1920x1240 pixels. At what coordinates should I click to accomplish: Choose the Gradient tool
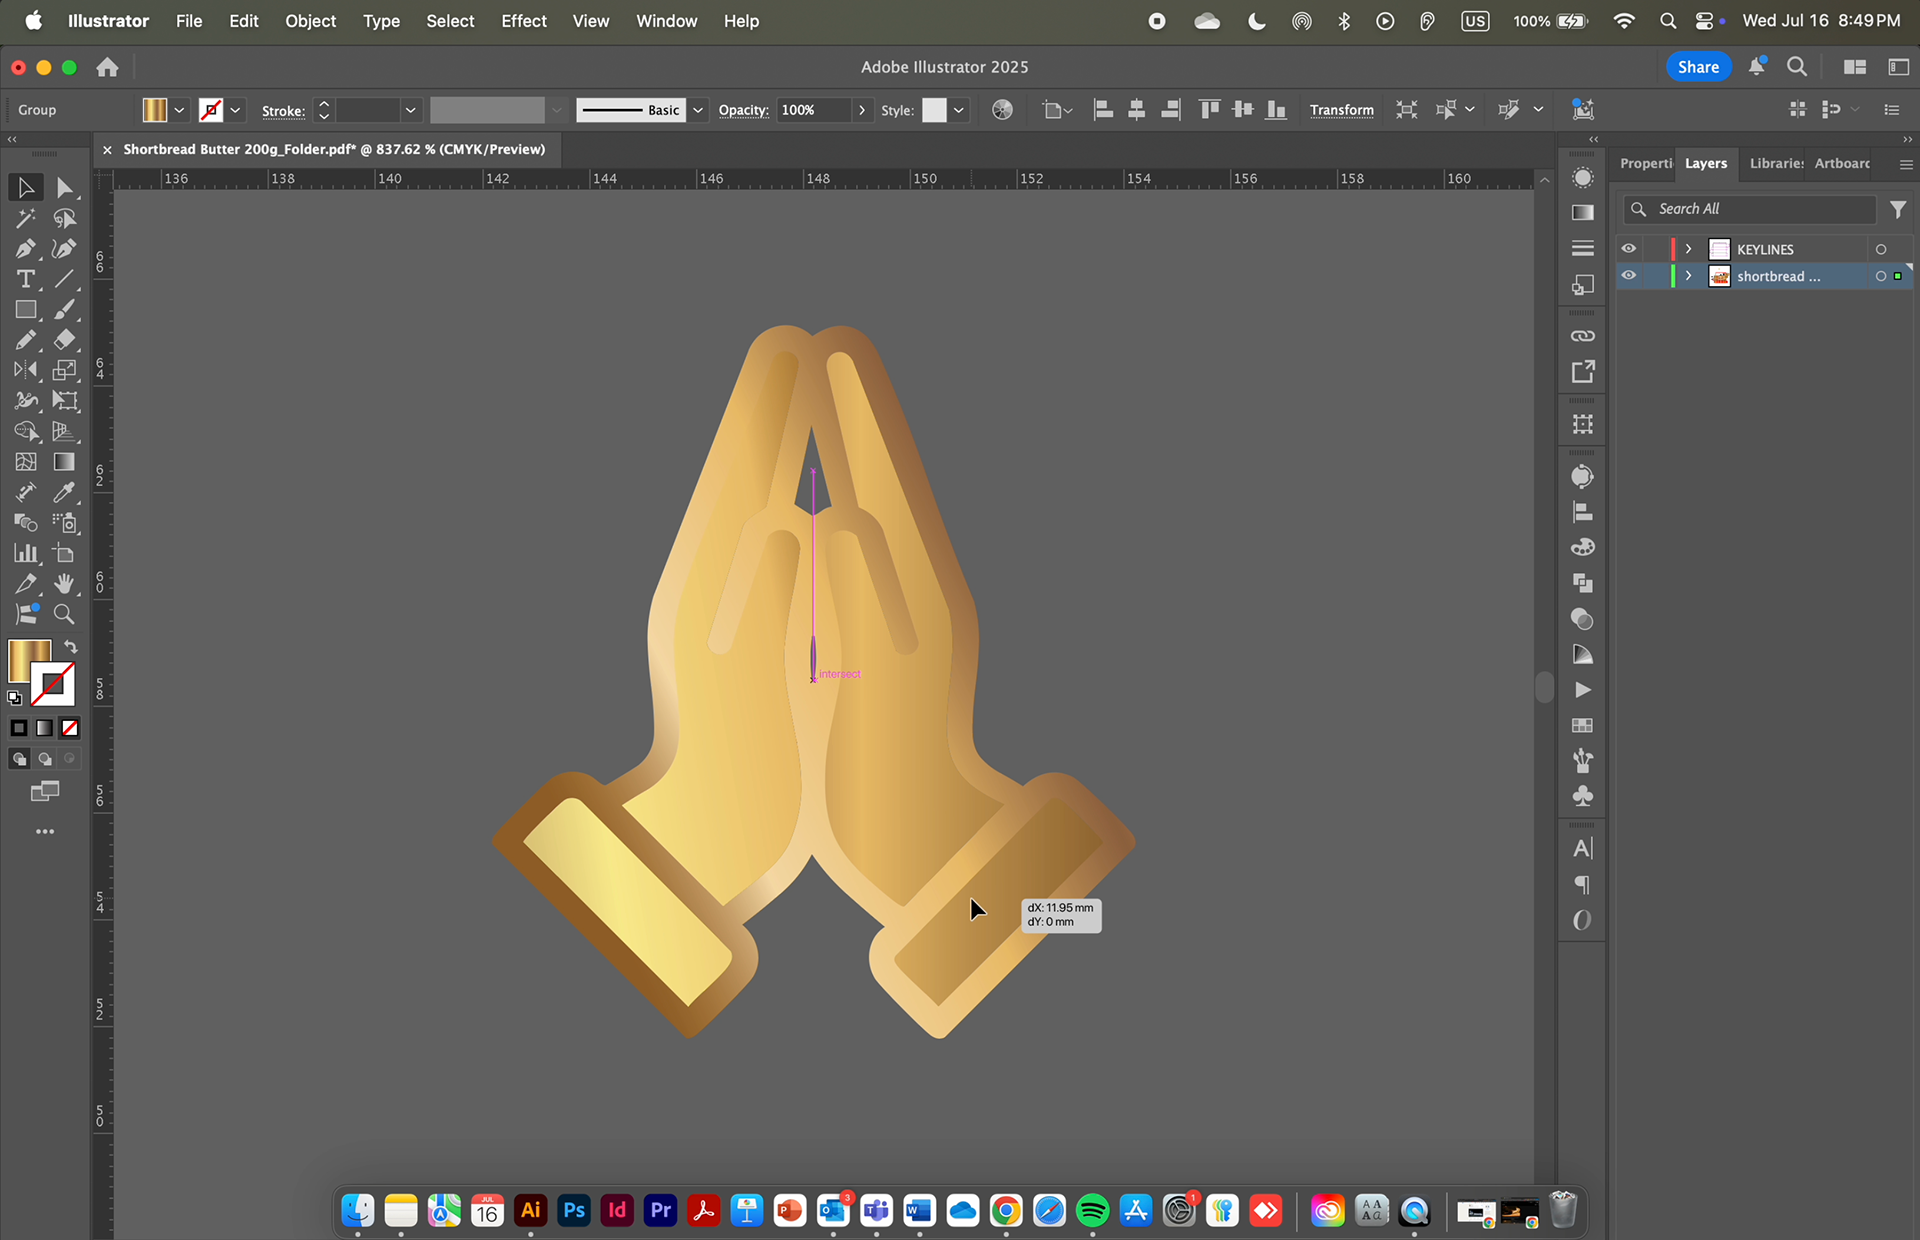pyautogui.click(x=64, y=462)
